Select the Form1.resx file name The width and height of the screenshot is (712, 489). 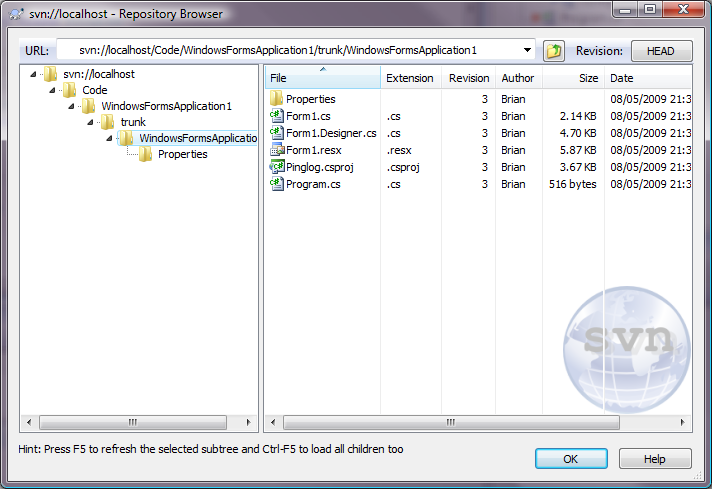(314, 149)
